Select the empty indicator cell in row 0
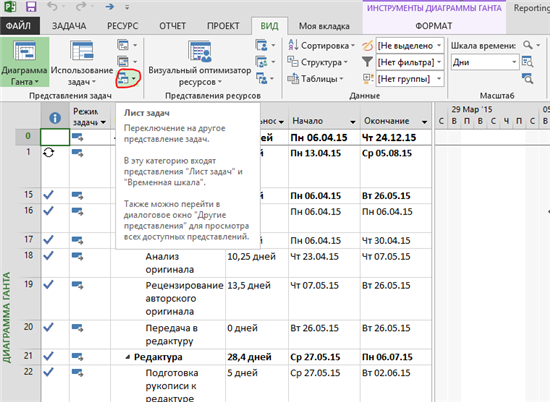 [55, 137]
